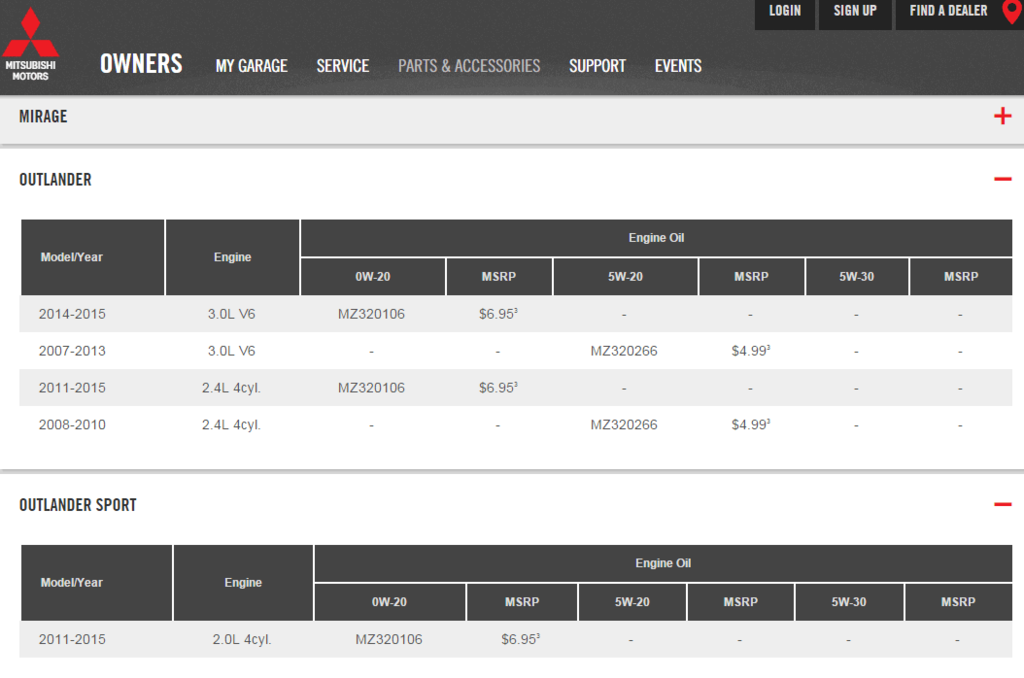Click the 2.4L 4cyl. engine cell for 2008-2010
The height and width of the screenshot is (678, 1024).
point(231,425)
